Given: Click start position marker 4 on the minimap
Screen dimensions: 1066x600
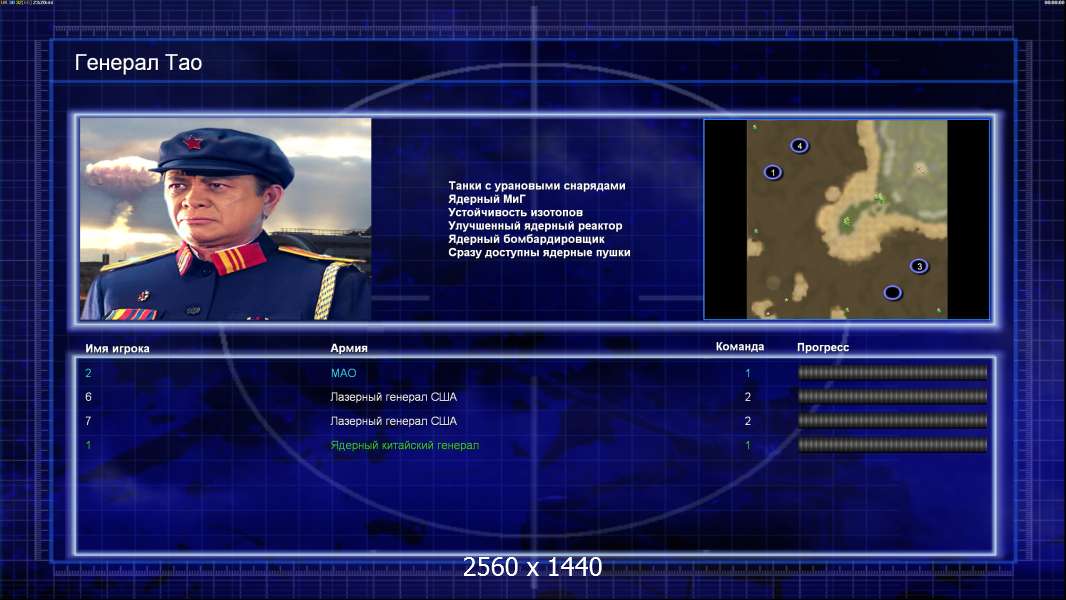Looking at the screenshot, I should point(800,145).
